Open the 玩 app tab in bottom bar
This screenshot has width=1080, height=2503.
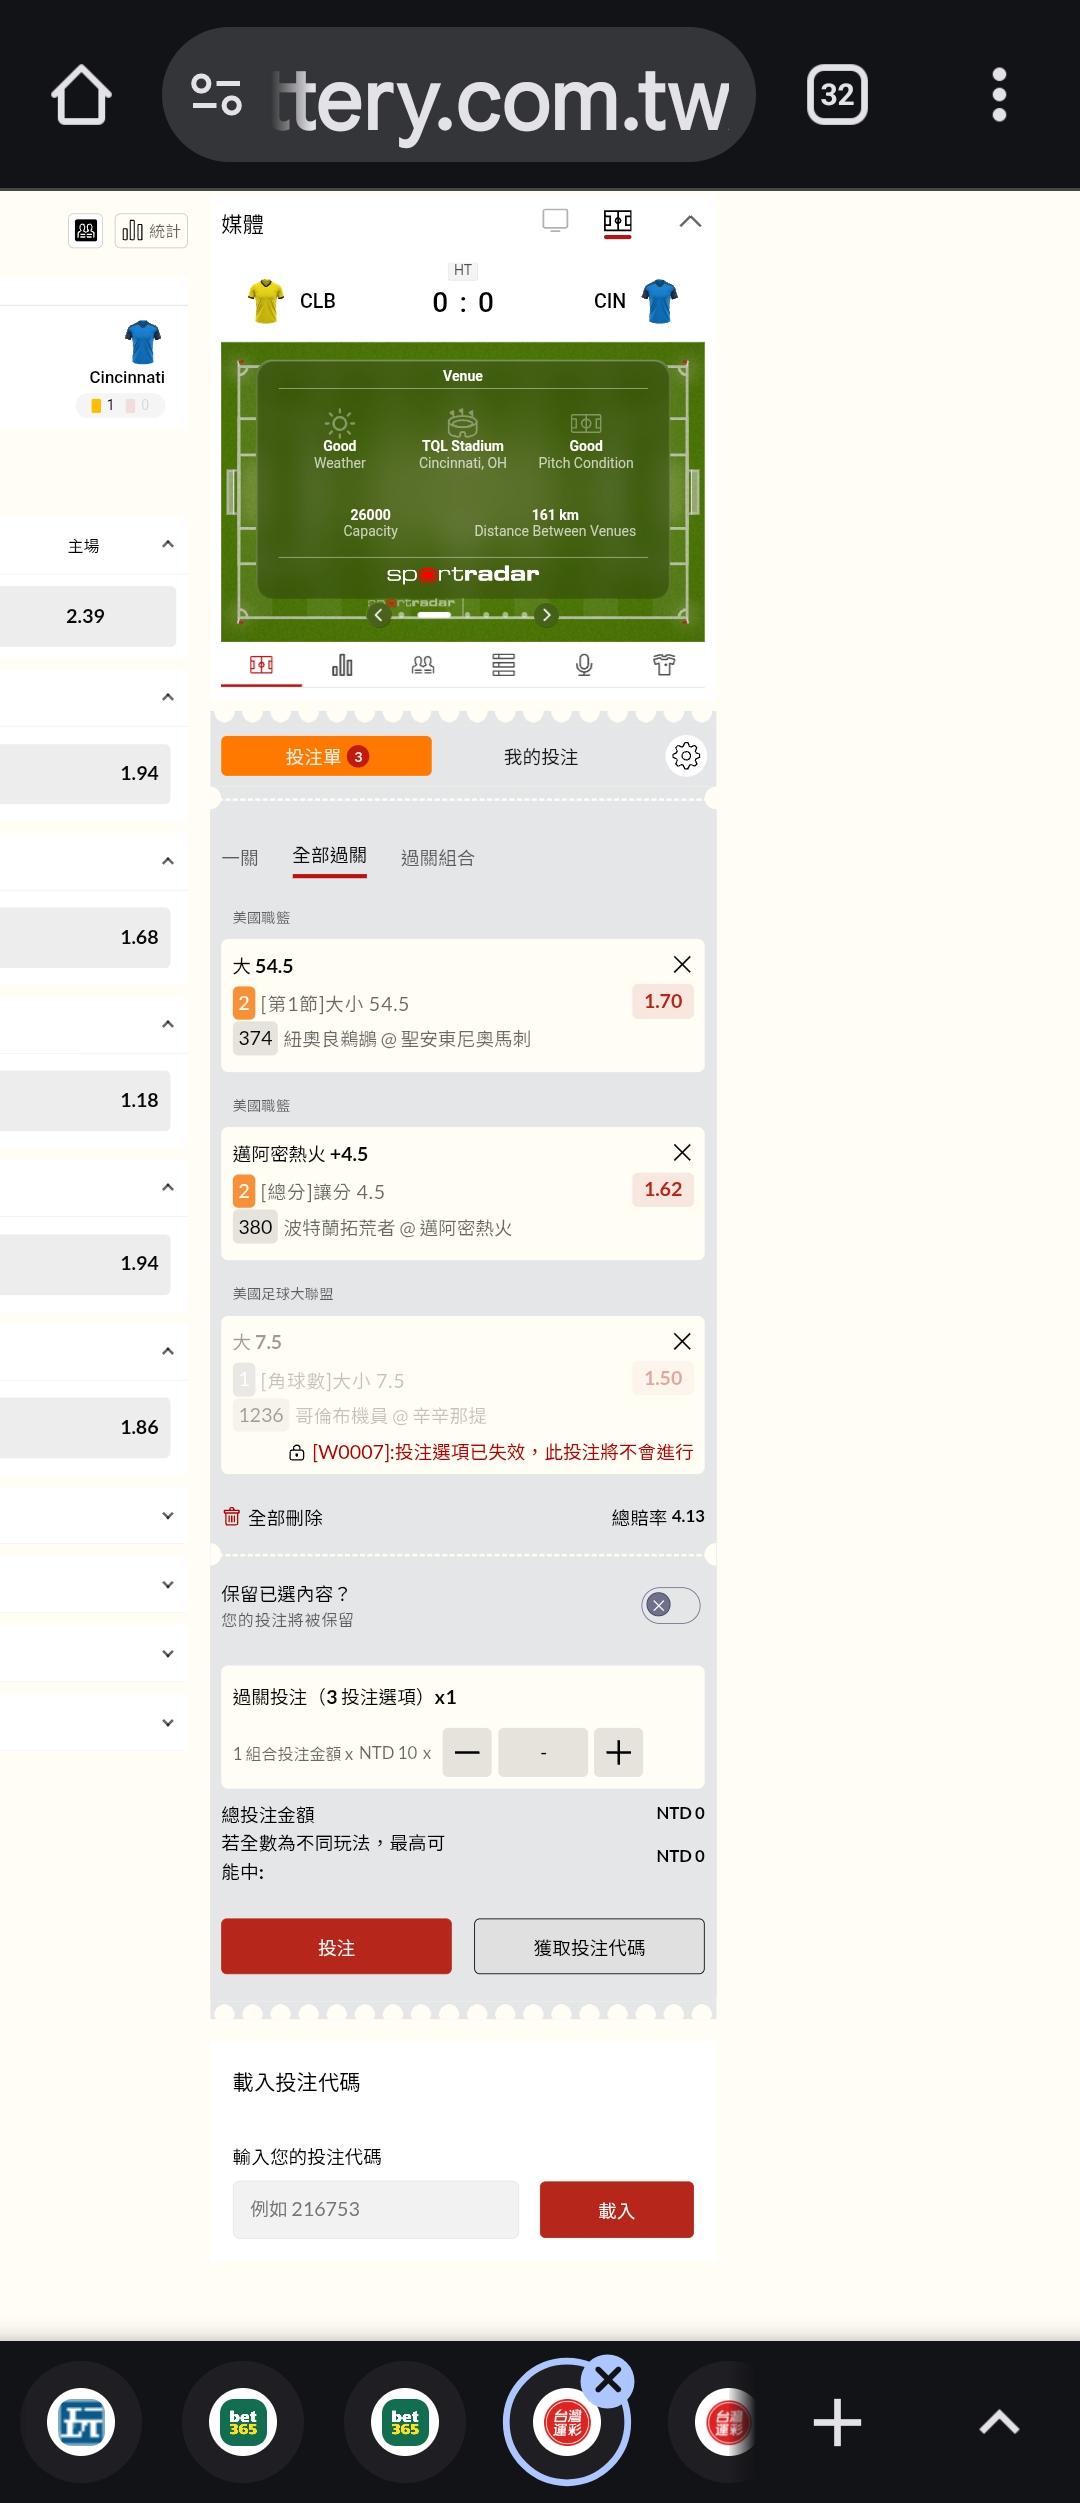[81, 2422]
